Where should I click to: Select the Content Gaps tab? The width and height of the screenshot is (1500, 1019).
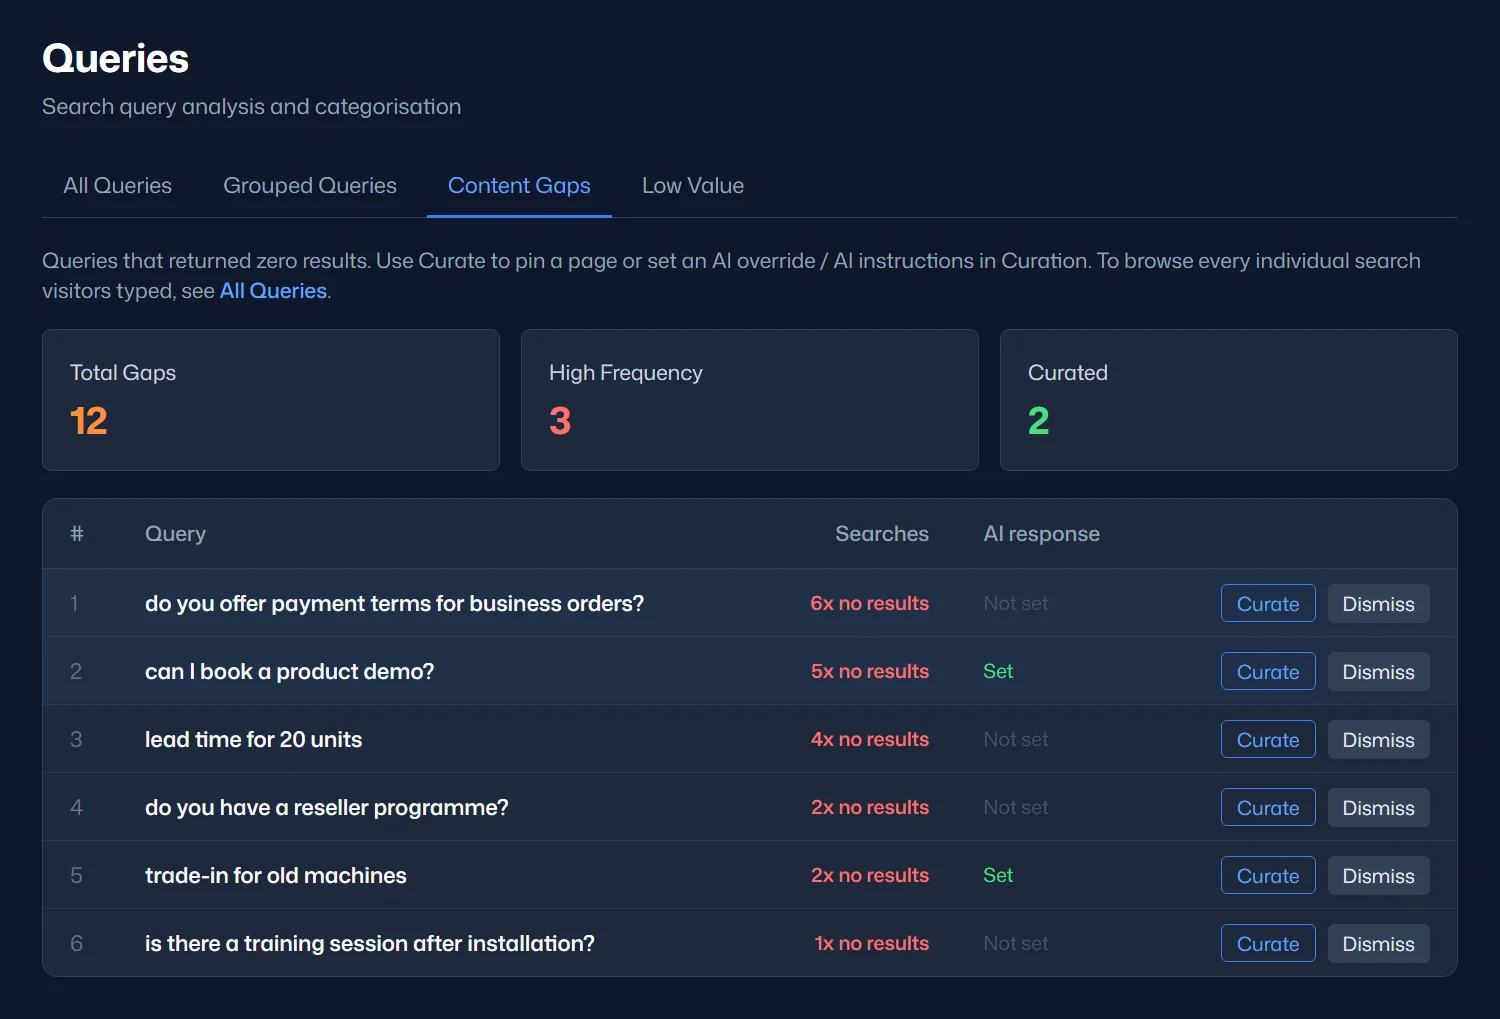coord(519,186)
